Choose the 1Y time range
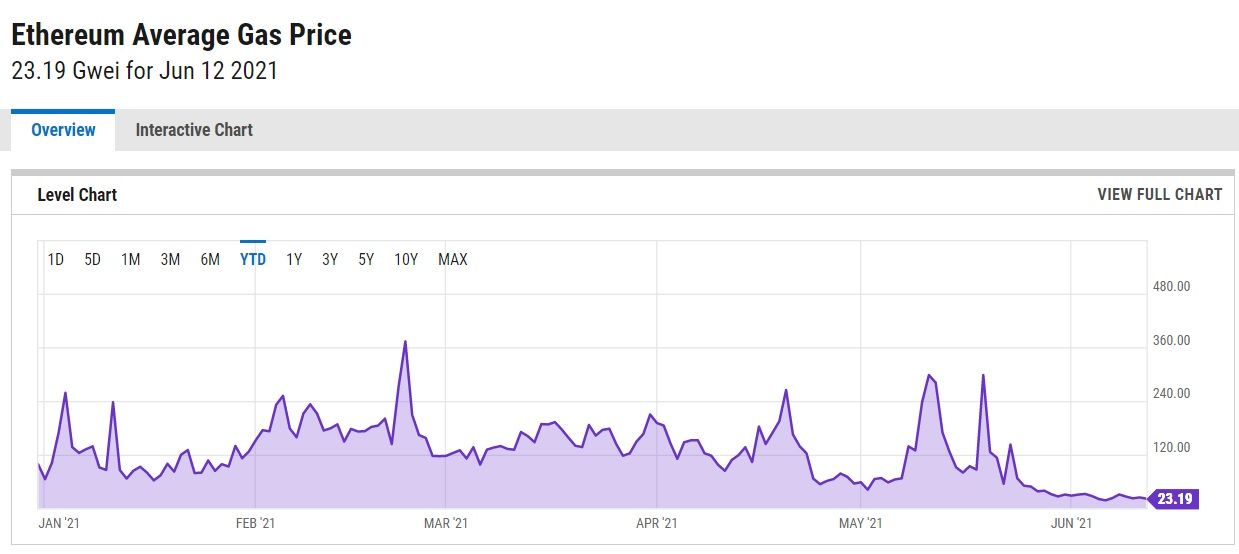Screen dimensions: 1239x554 point(294,259)
